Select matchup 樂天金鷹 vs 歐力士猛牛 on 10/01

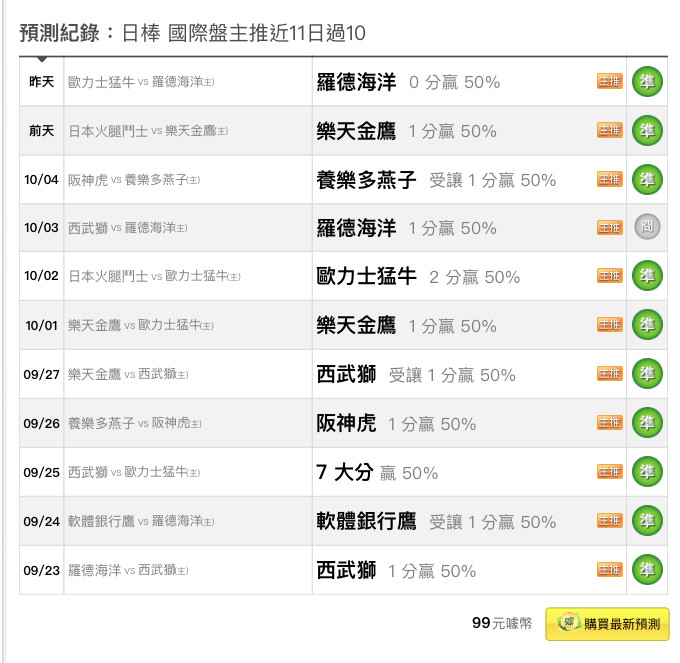pyautogui.click(x=141, y=325)
